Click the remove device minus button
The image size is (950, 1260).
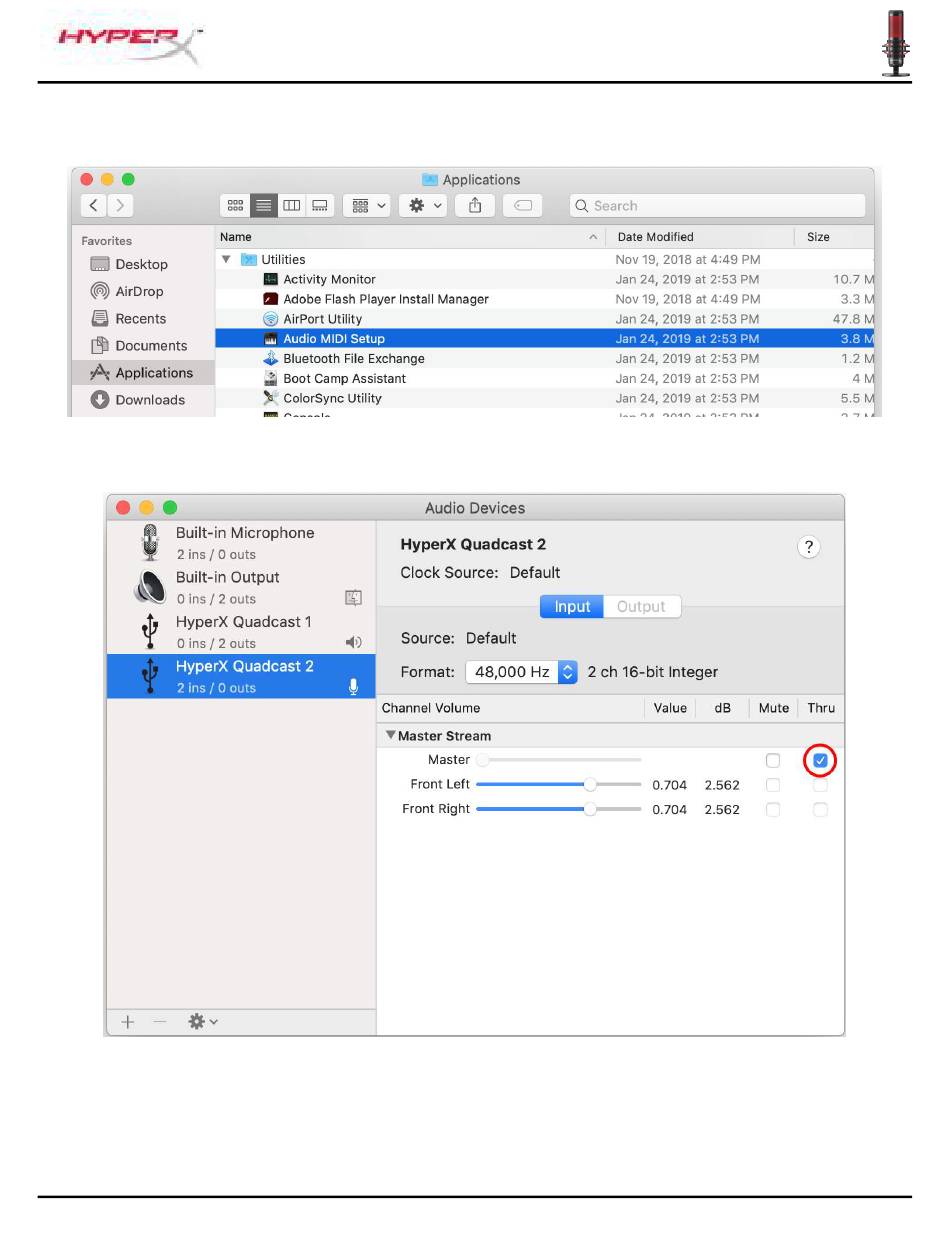tap(159, 1021)
